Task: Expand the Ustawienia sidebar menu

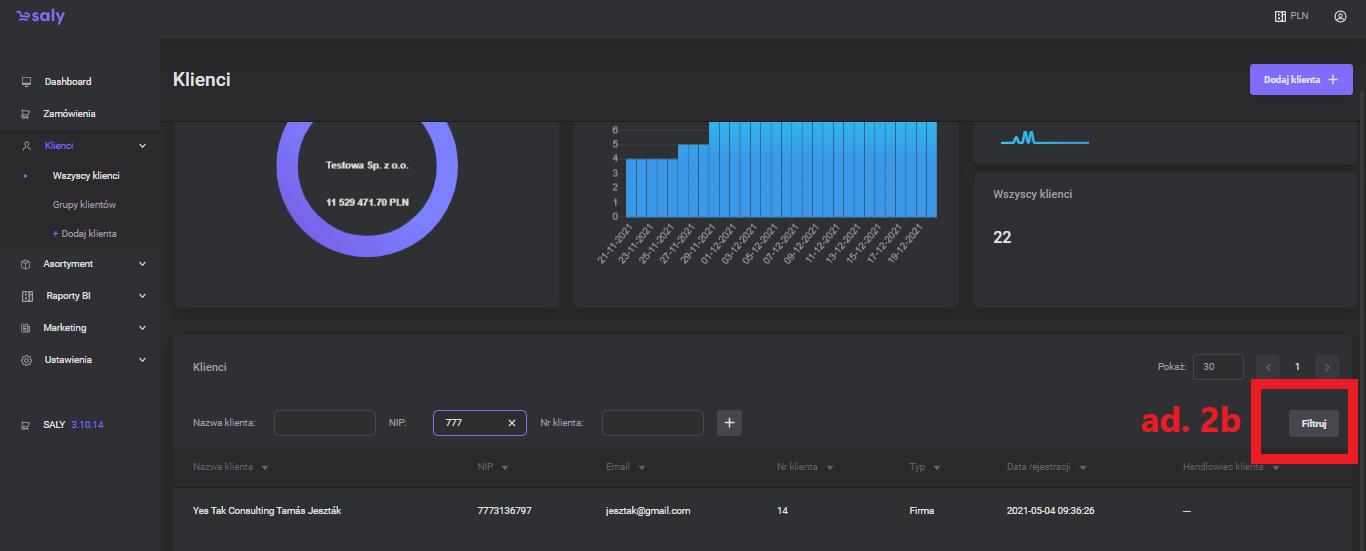Action: pyautogui.click(x=142, y=360)
